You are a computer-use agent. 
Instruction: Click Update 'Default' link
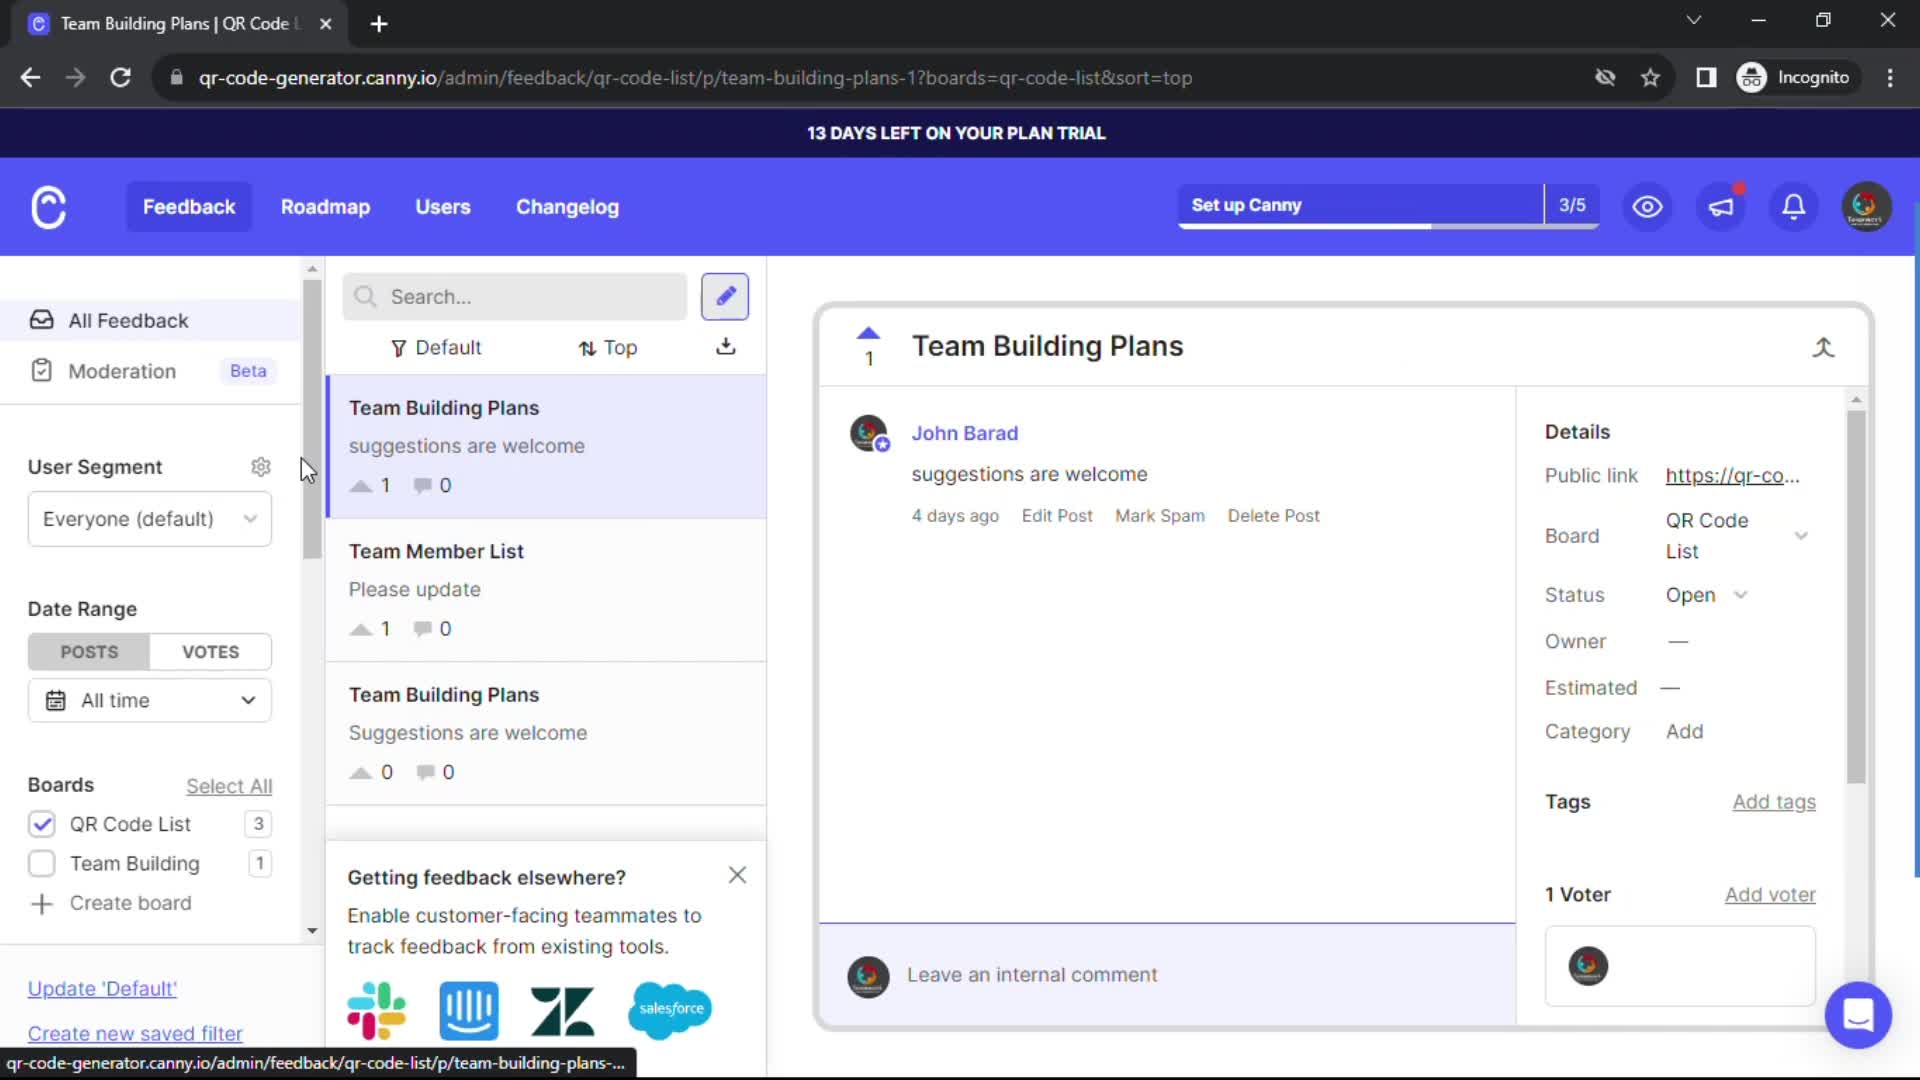[102, 989]
